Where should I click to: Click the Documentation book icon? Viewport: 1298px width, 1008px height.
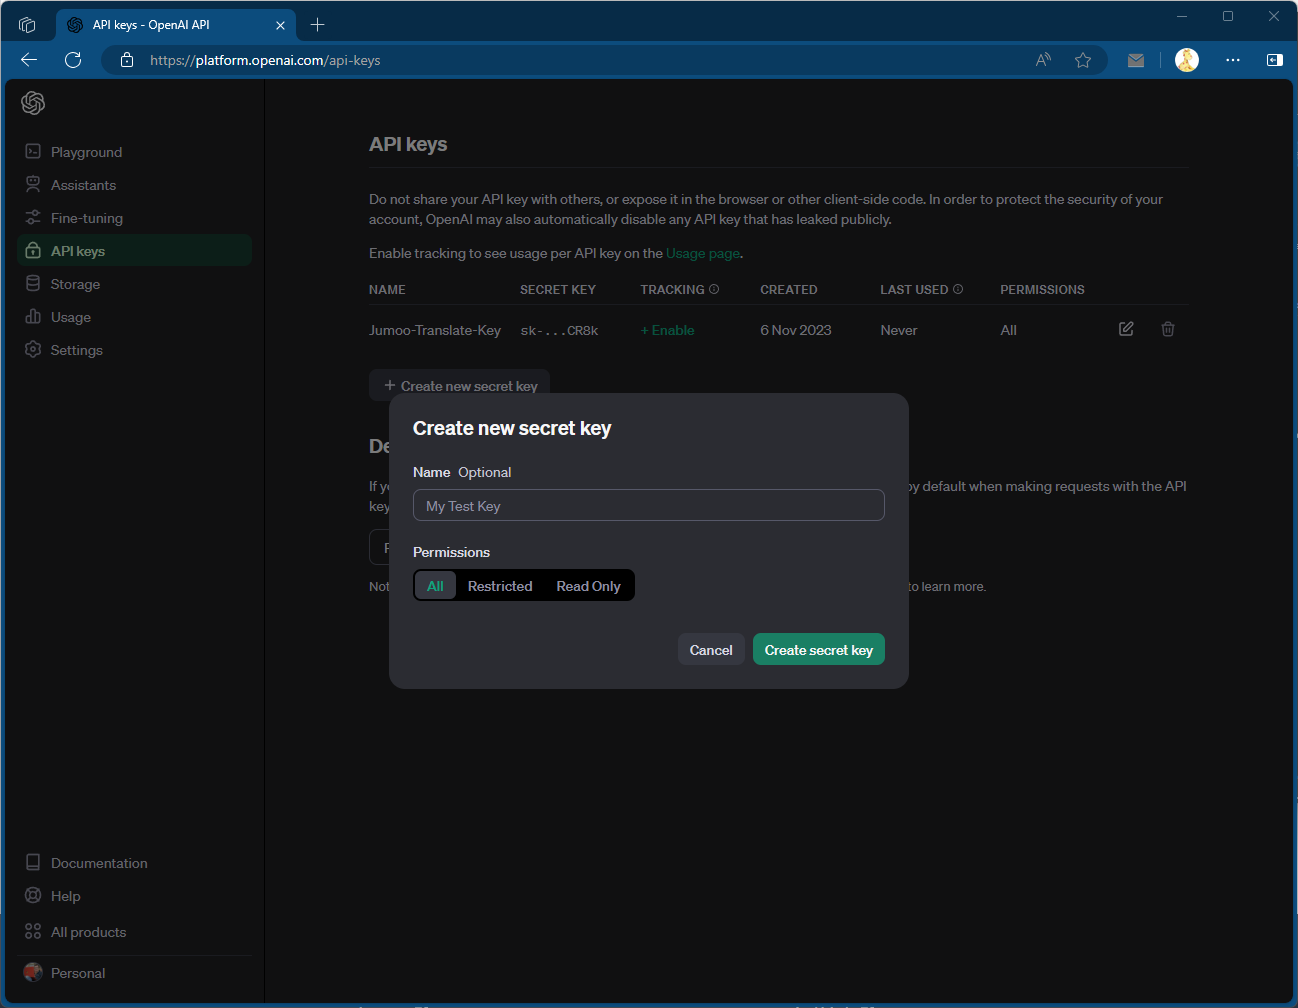point(33,862)
